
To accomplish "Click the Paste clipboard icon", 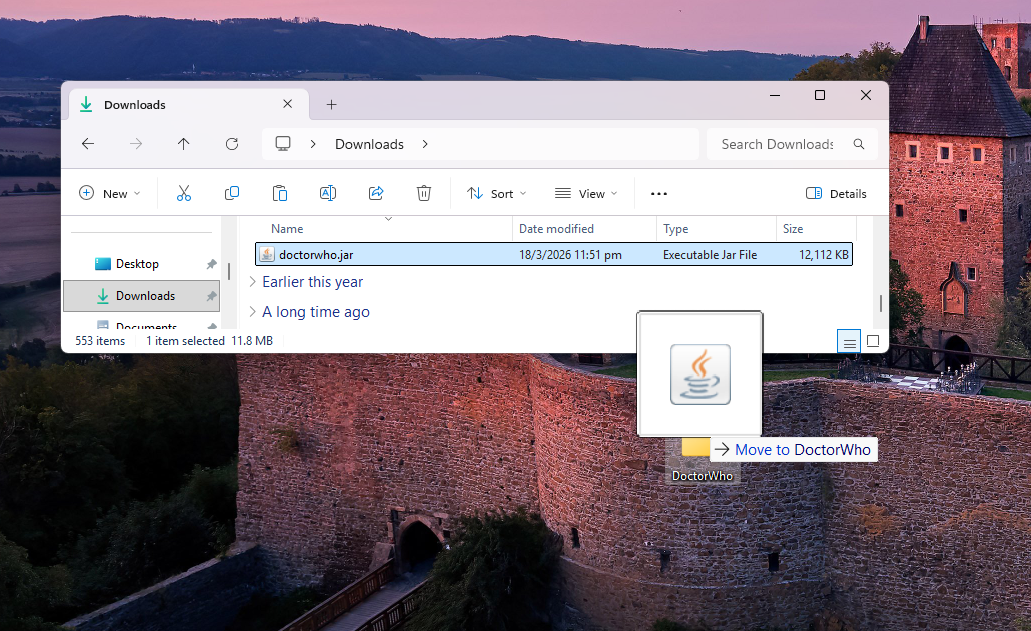I will click(280, 193).
